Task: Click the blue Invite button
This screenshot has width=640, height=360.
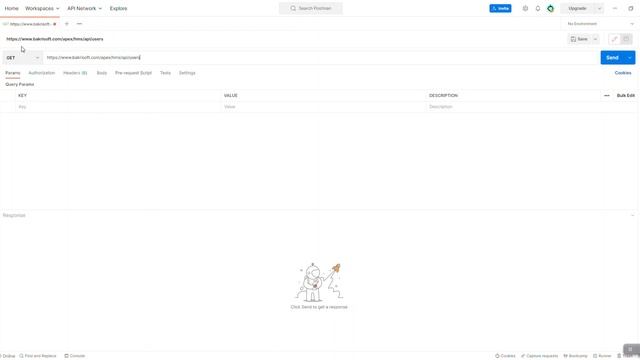Action: tap(500, 8)
